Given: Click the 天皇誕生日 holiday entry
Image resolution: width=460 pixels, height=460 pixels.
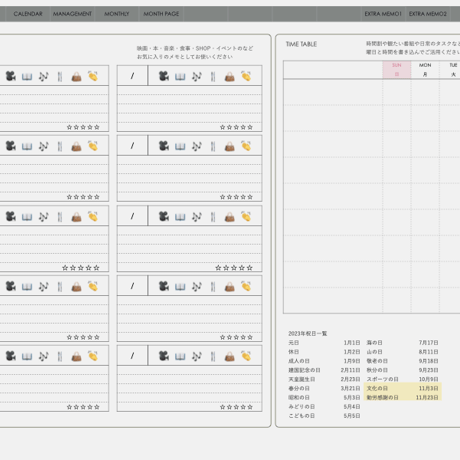Looking at the screenshot, I should 302,379.
